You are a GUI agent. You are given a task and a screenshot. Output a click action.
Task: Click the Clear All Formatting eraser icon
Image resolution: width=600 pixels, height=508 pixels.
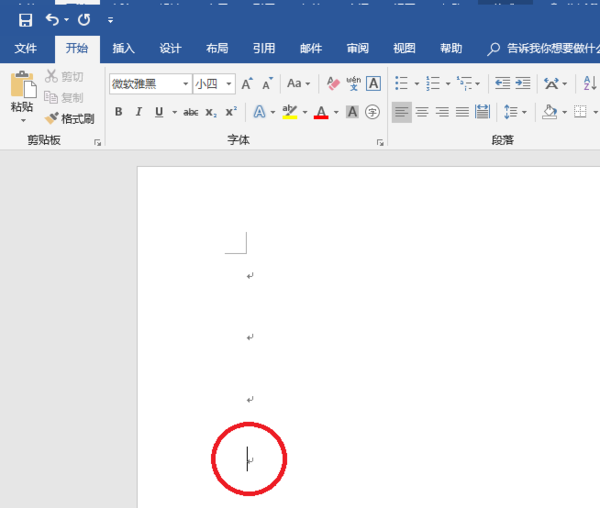point(333,83)
